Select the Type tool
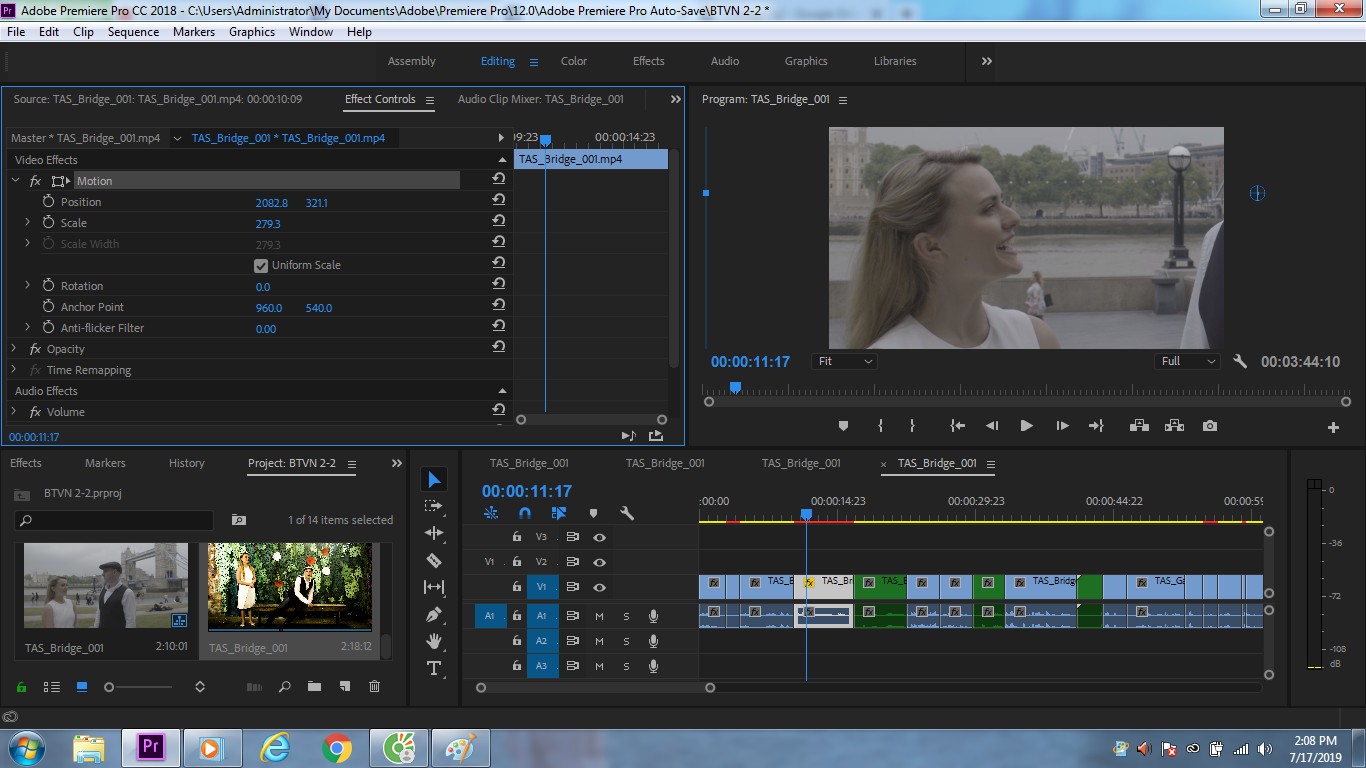 pyautogui.click(x=434, y=668)
